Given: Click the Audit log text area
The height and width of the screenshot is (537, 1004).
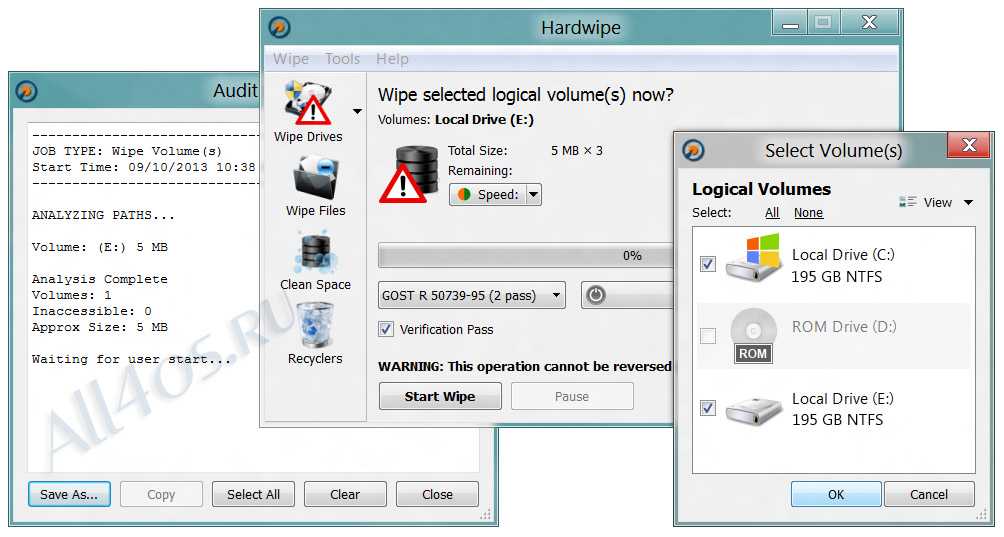Looking at the screenshot, I should click(x=144, y=298).
